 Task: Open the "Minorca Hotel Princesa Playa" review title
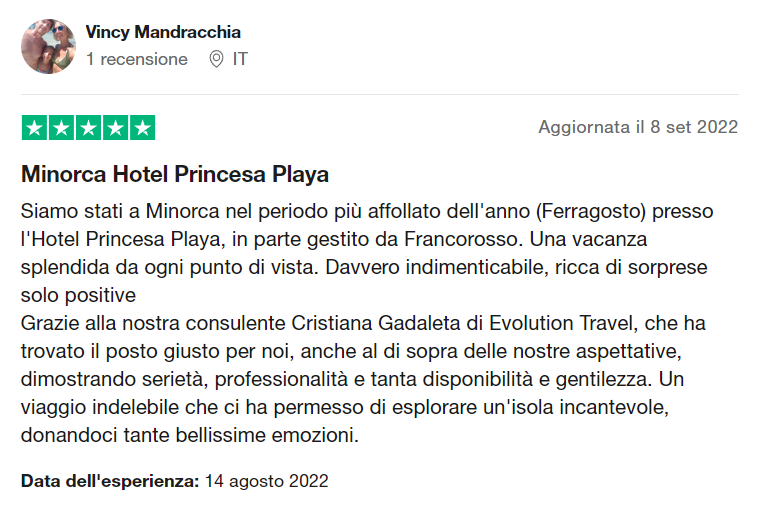pos(175,175)
